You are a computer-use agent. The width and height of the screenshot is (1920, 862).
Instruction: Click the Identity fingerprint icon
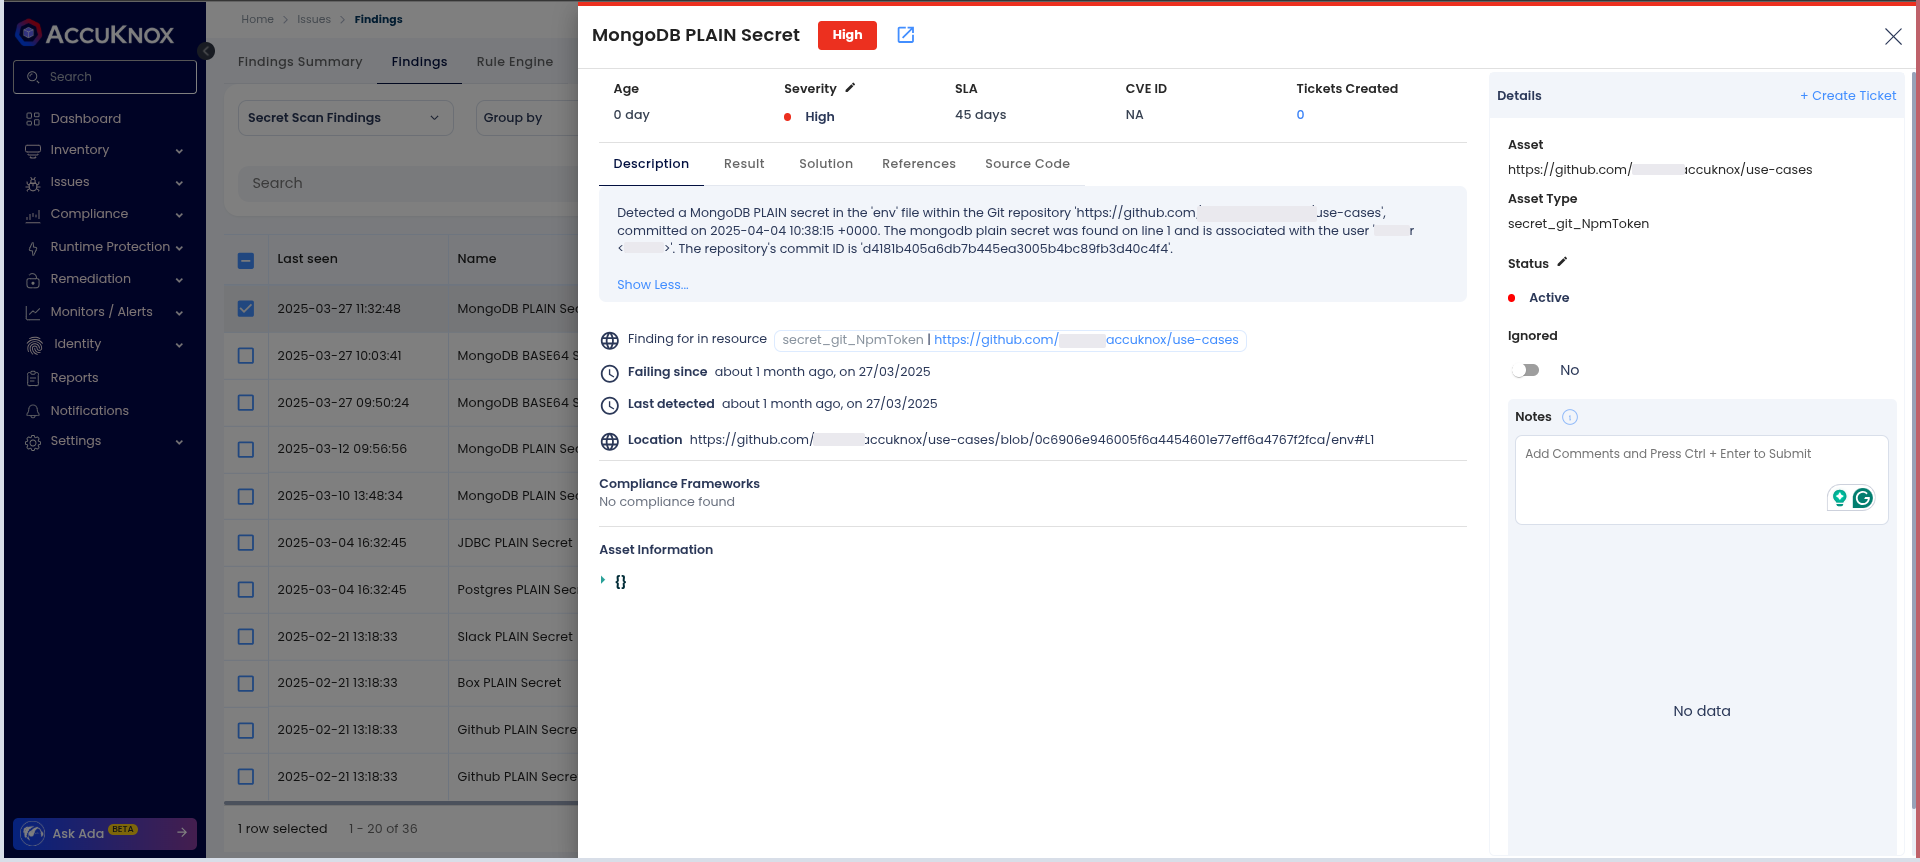34,345
